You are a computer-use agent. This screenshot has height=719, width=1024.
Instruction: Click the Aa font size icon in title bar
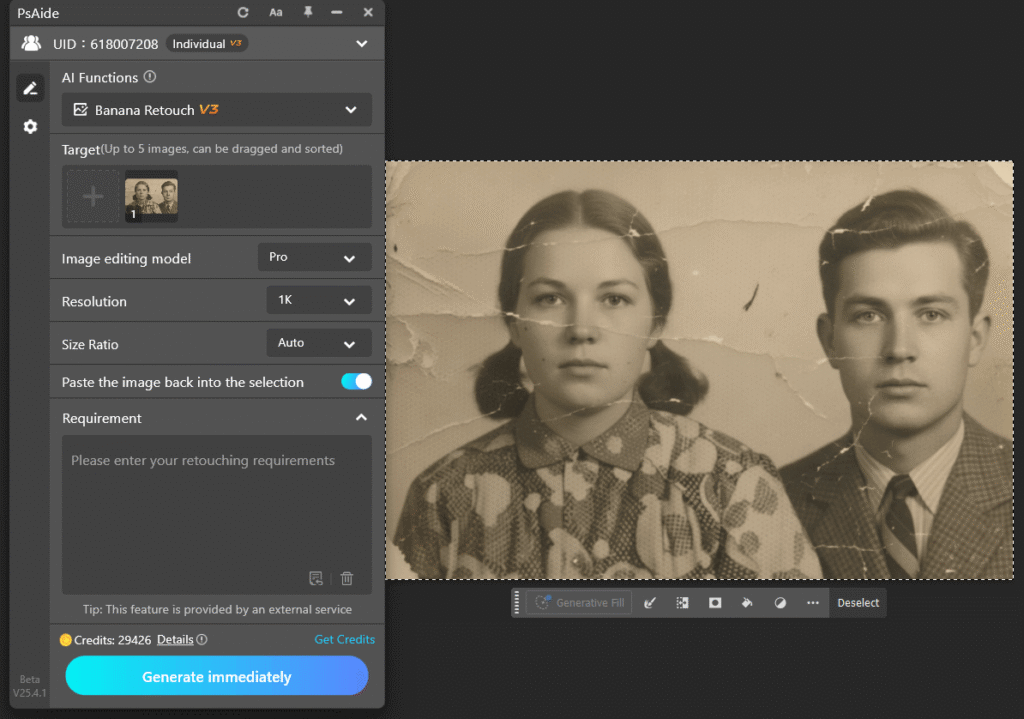click(276, 13)
